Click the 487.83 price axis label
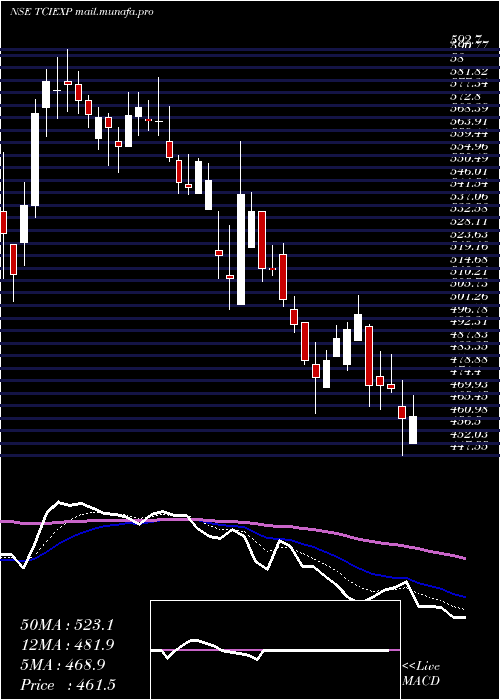 click(469, 334)
